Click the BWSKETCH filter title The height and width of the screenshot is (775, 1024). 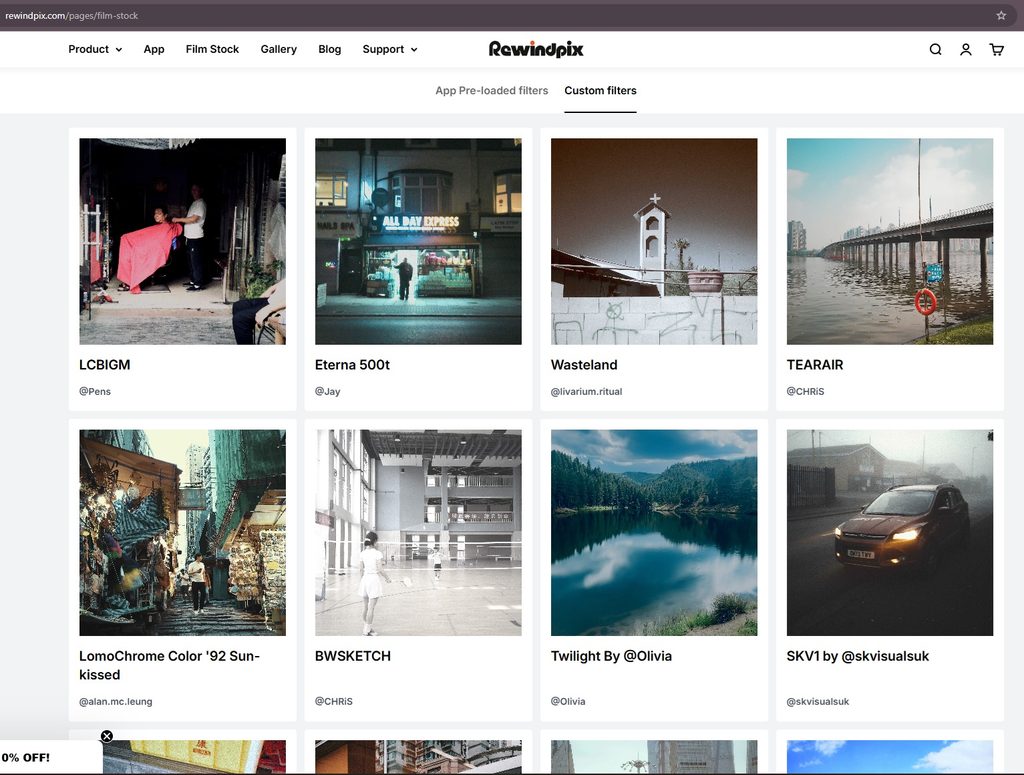tap(353, 656)
